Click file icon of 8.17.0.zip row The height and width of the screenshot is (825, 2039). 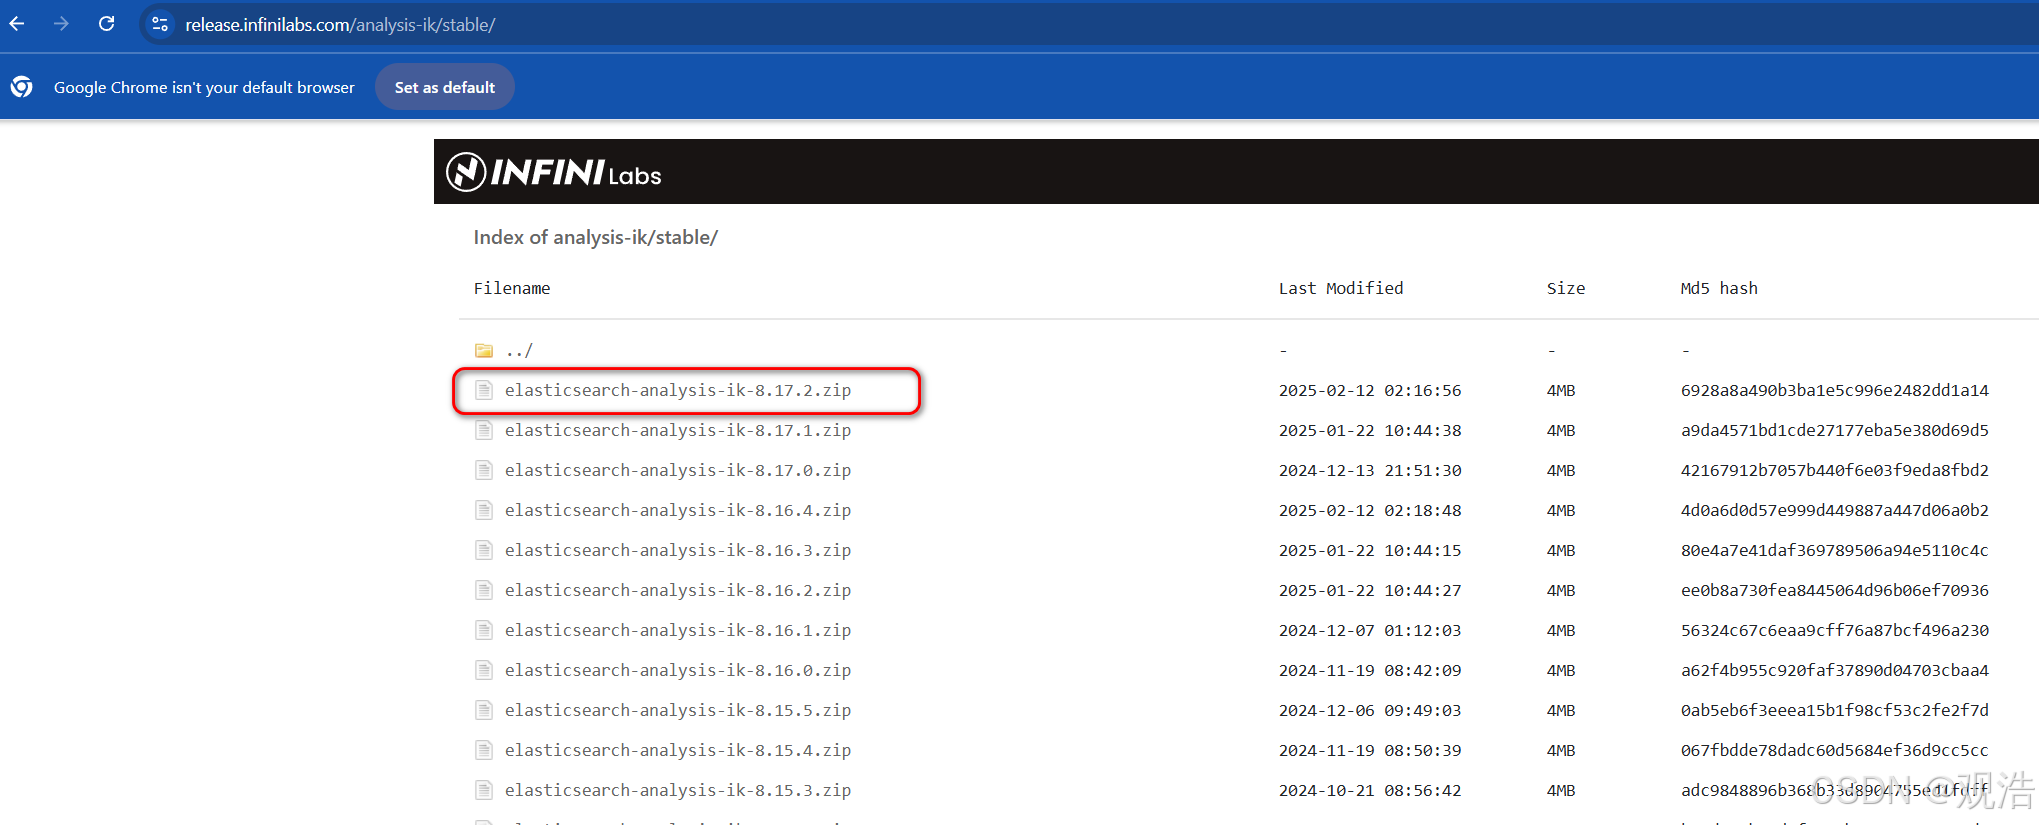[484, 470]
